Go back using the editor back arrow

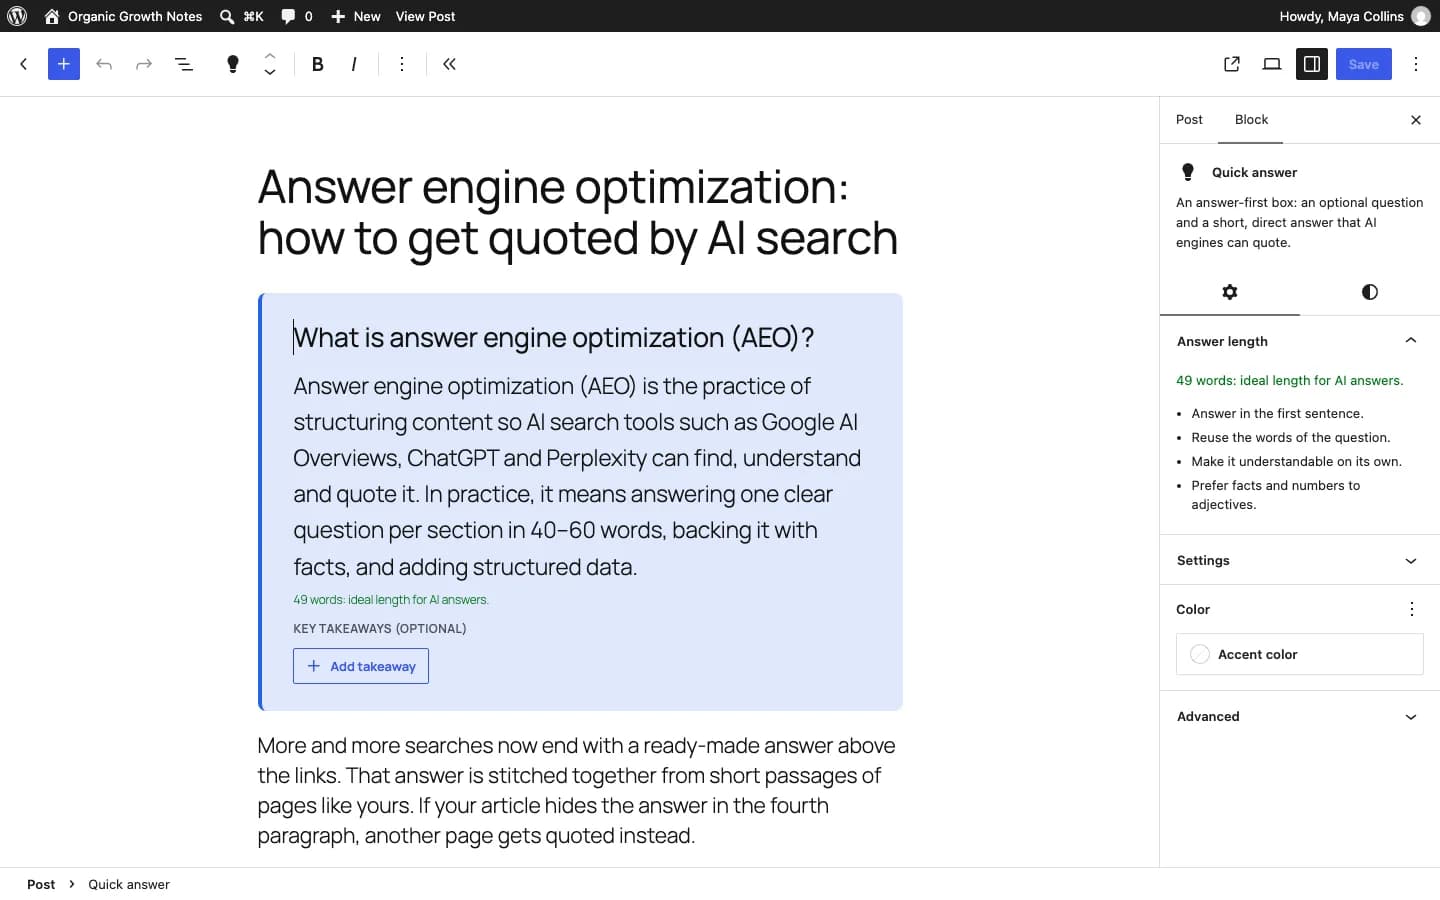(24, 64)
